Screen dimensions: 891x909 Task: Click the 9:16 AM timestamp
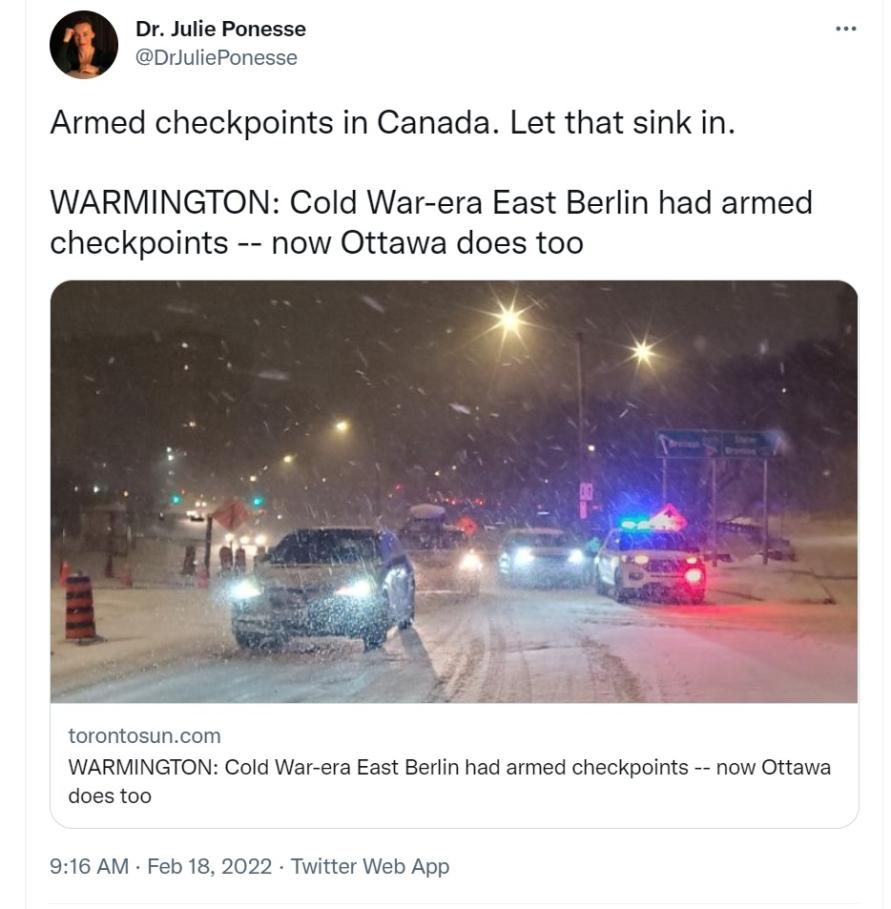click(x=89, y=866)
